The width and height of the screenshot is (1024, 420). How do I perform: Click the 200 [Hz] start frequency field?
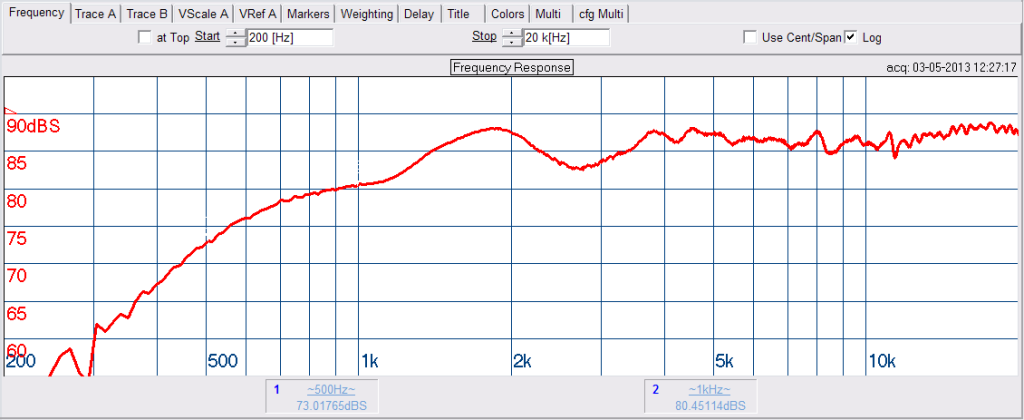coord(289,38)
